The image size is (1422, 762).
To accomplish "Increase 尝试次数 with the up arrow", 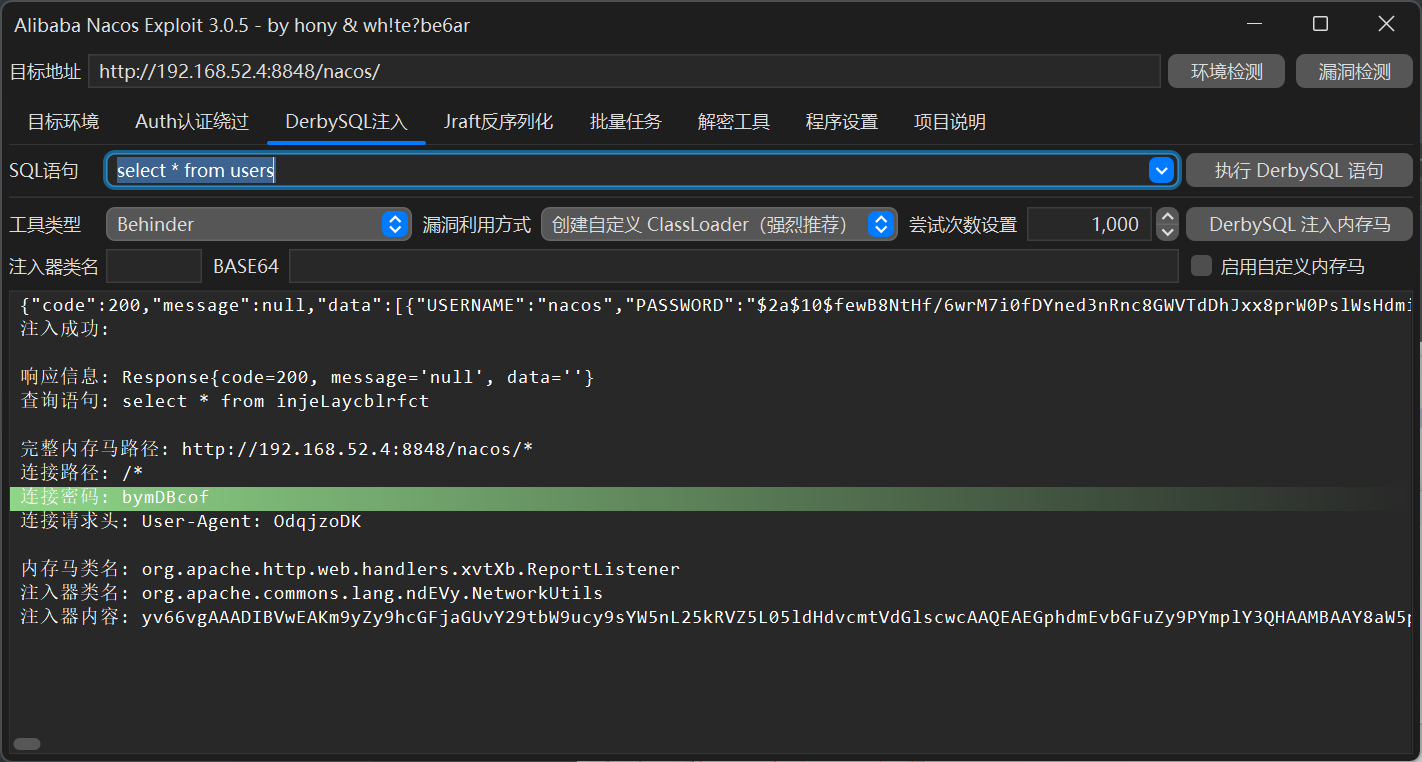I will (x=1167, y=216).
